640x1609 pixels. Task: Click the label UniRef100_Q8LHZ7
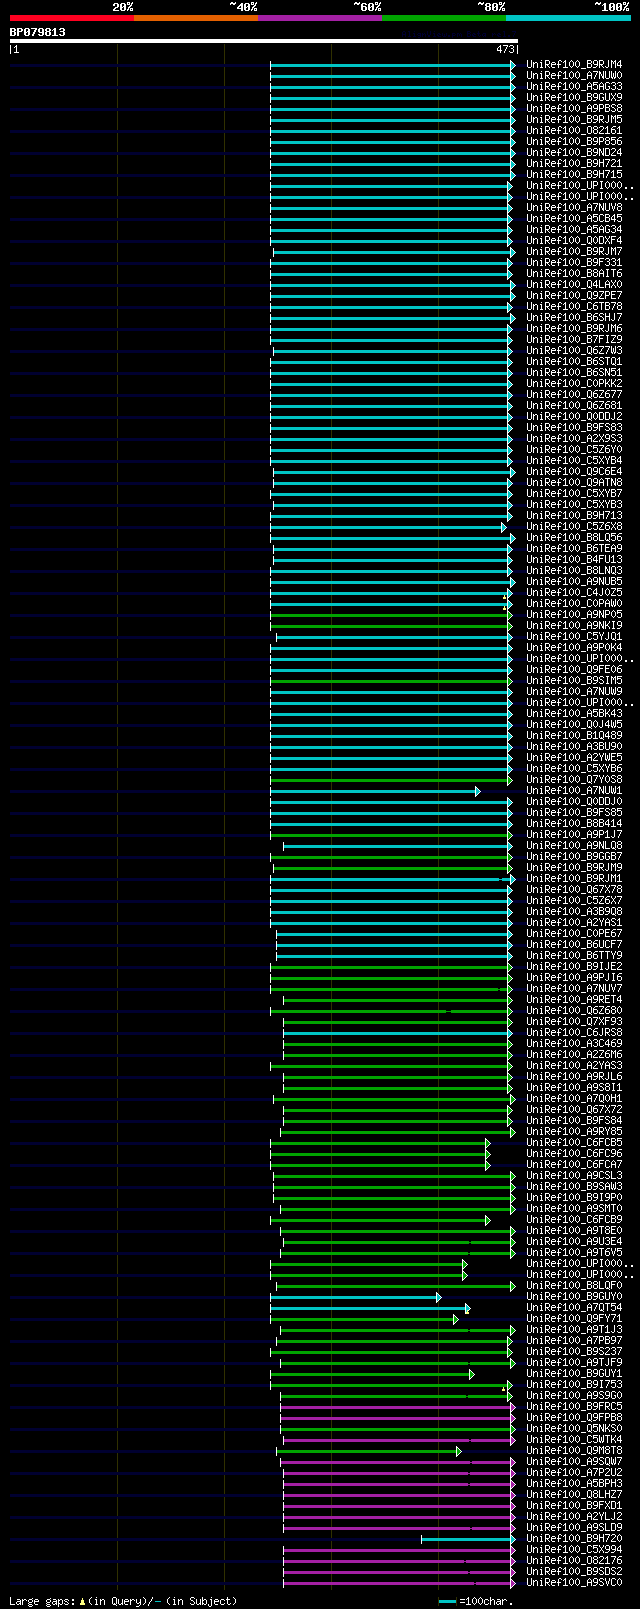point(574,1495)
